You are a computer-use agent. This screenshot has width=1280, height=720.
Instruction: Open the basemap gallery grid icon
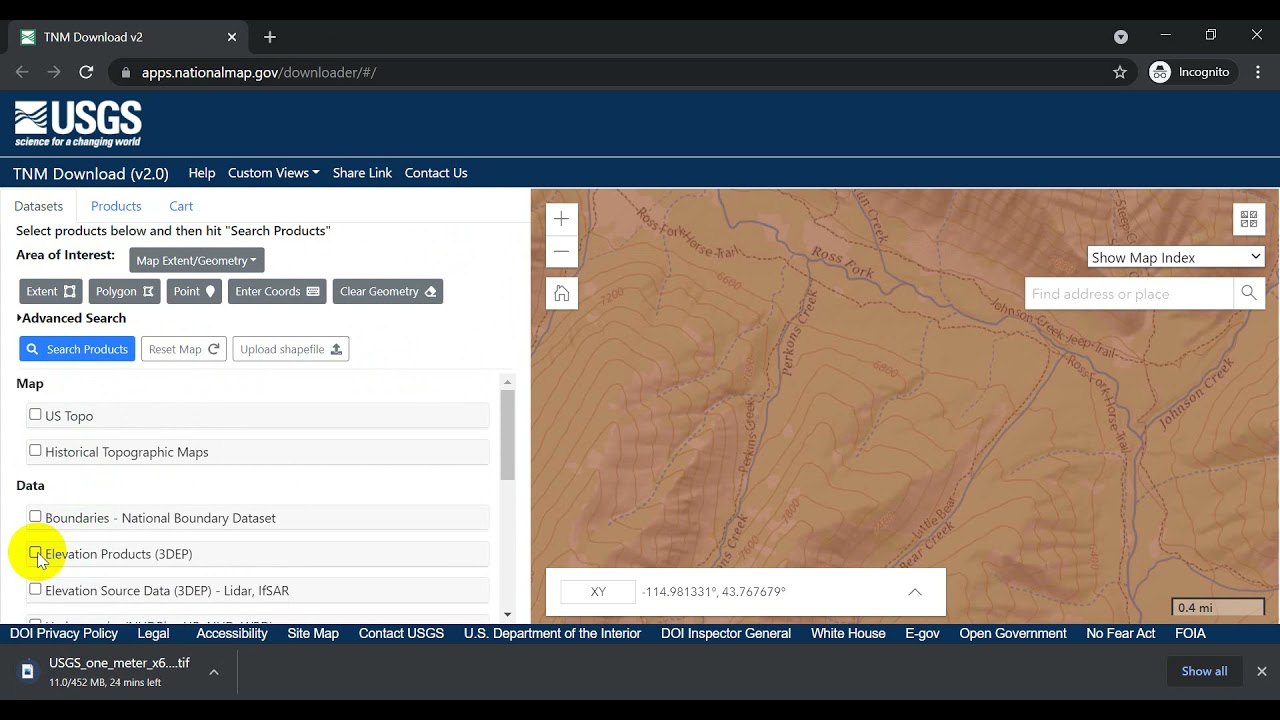pos(1249,219)
